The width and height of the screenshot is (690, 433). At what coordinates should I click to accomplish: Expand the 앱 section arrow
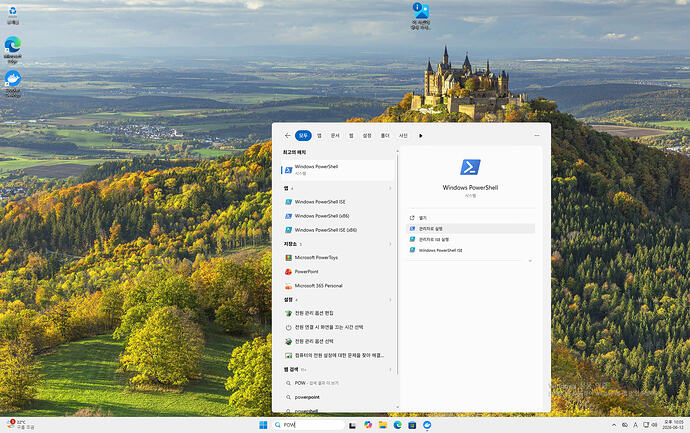pyautogui.click(x=390, y=188)
